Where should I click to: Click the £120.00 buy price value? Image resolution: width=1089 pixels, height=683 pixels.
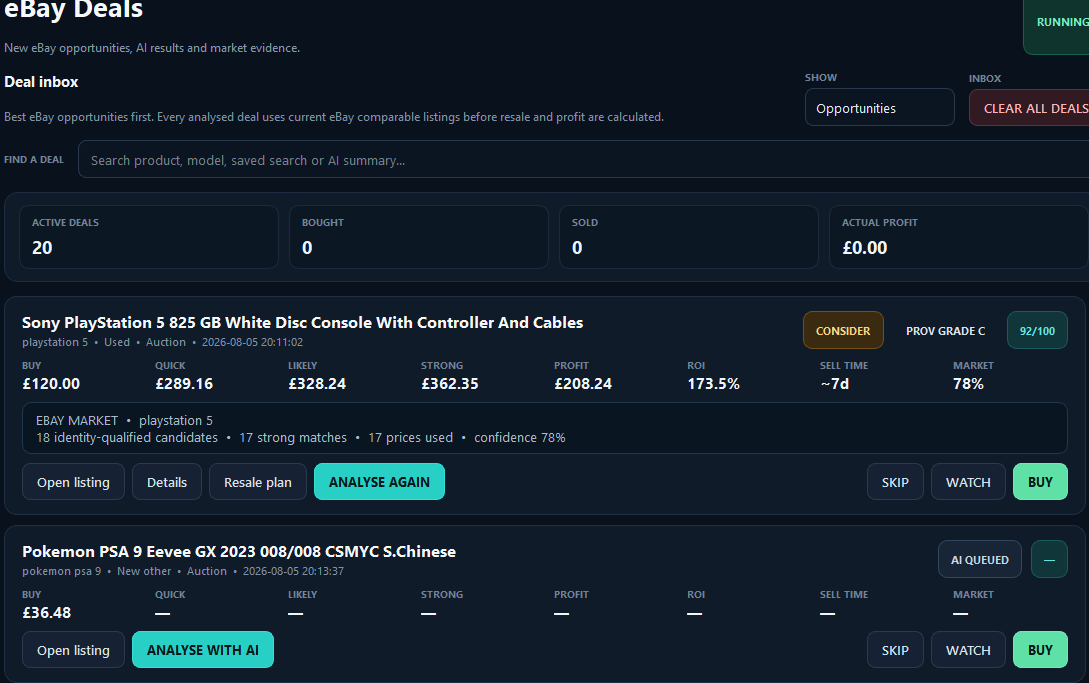point(51,384)
